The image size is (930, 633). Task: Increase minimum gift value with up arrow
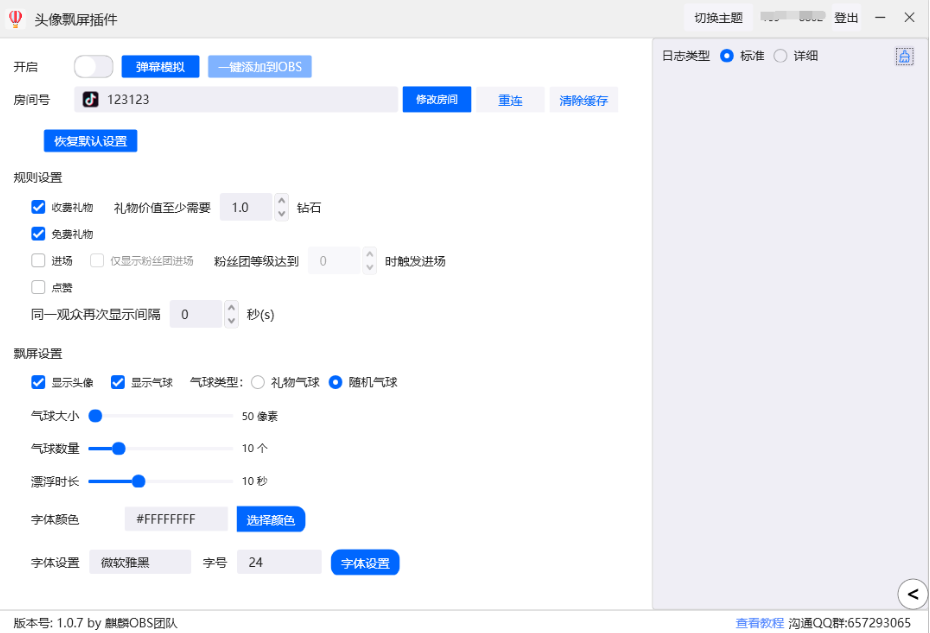pyautogui.click(x=282, y=201)
